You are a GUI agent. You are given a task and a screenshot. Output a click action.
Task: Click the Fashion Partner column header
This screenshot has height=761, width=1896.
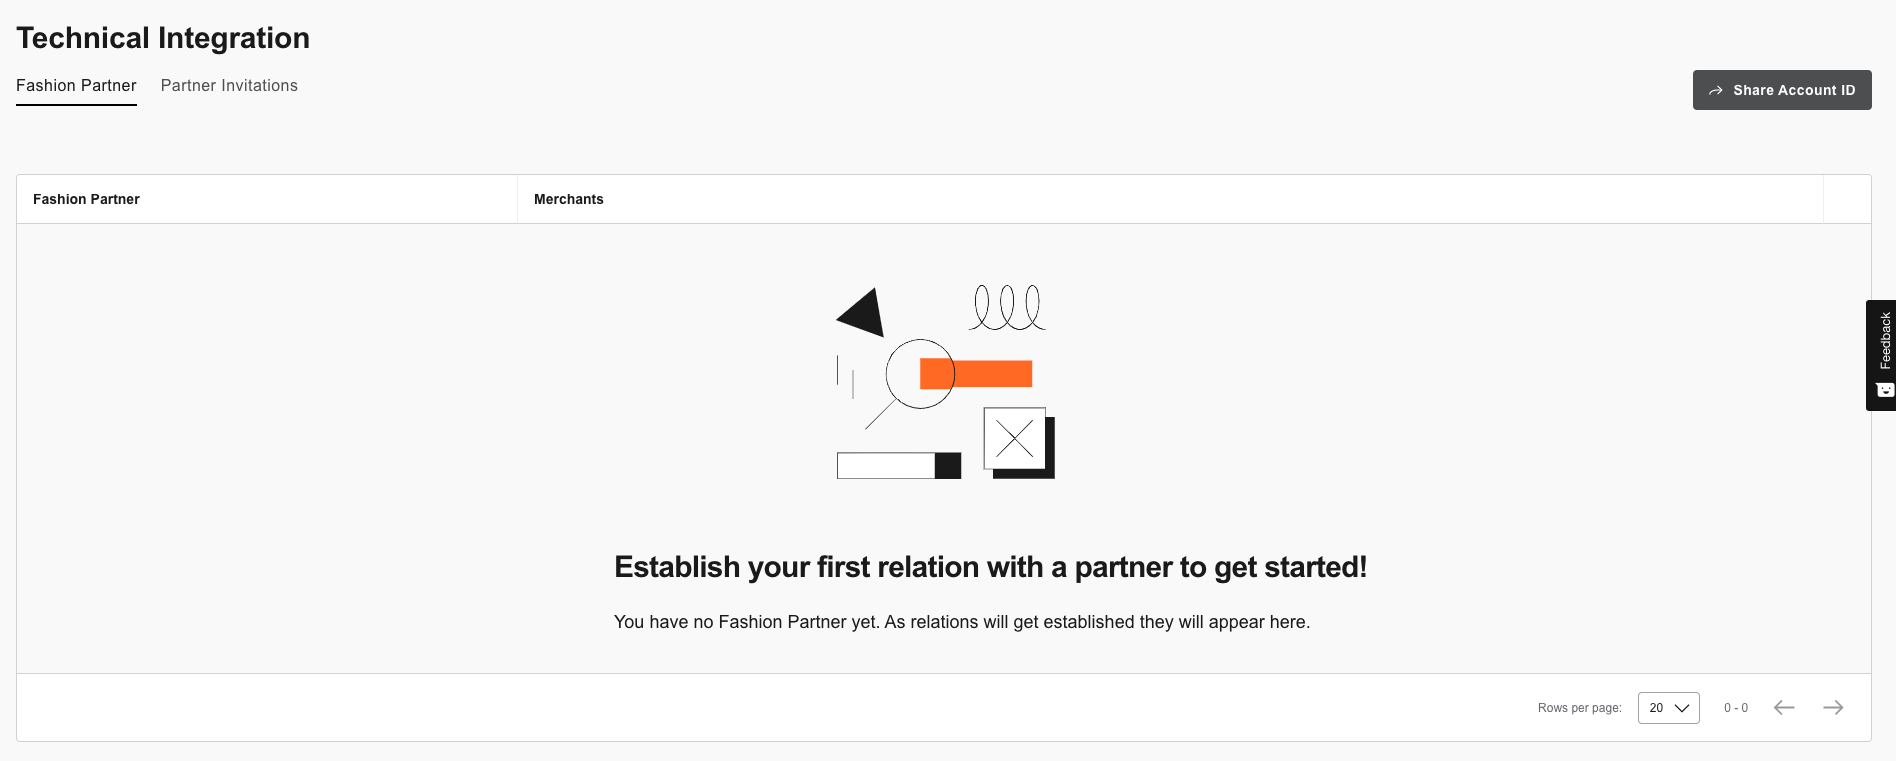point(86,199)
